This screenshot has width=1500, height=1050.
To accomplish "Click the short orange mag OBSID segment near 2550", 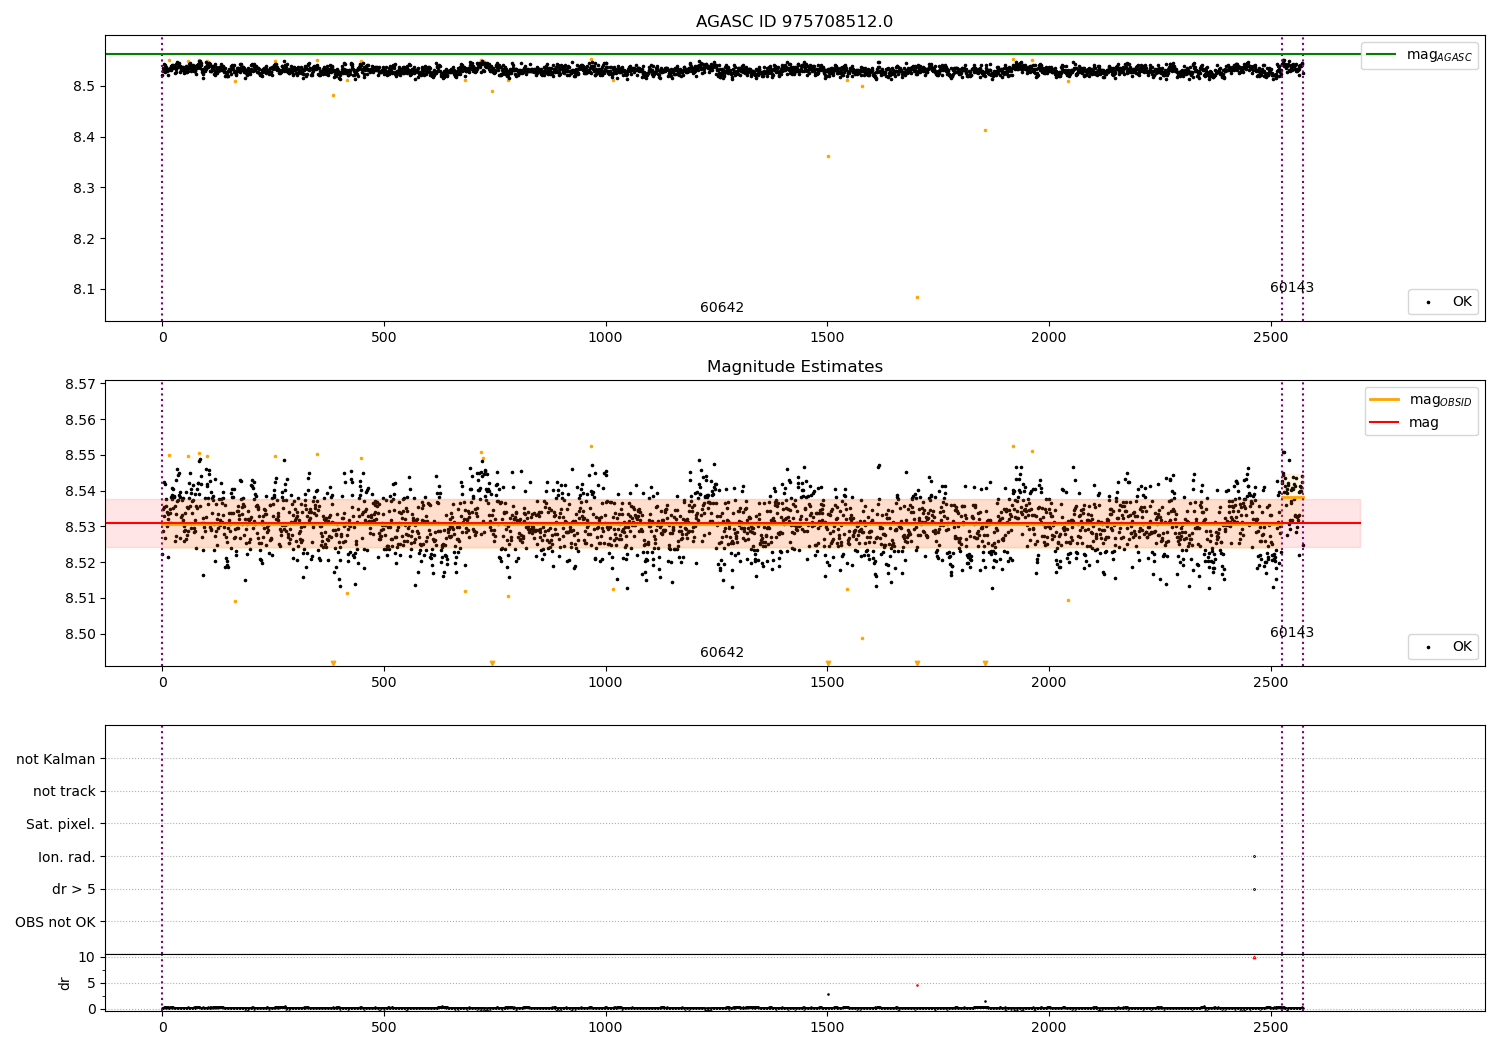I will (1293, 497).
